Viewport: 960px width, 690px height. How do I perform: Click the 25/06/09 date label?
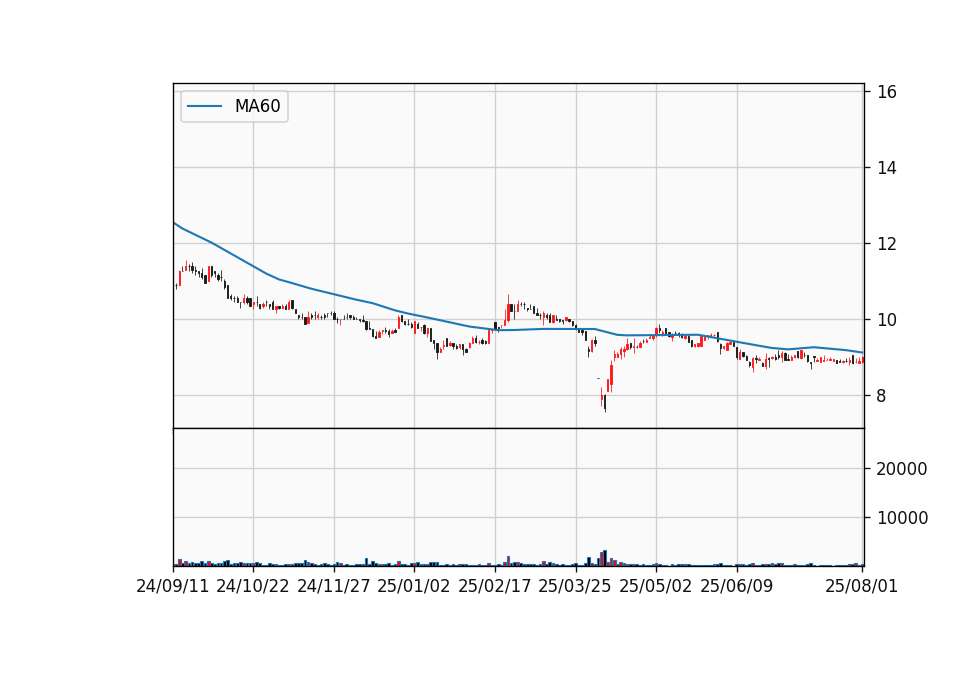(737, 586)
